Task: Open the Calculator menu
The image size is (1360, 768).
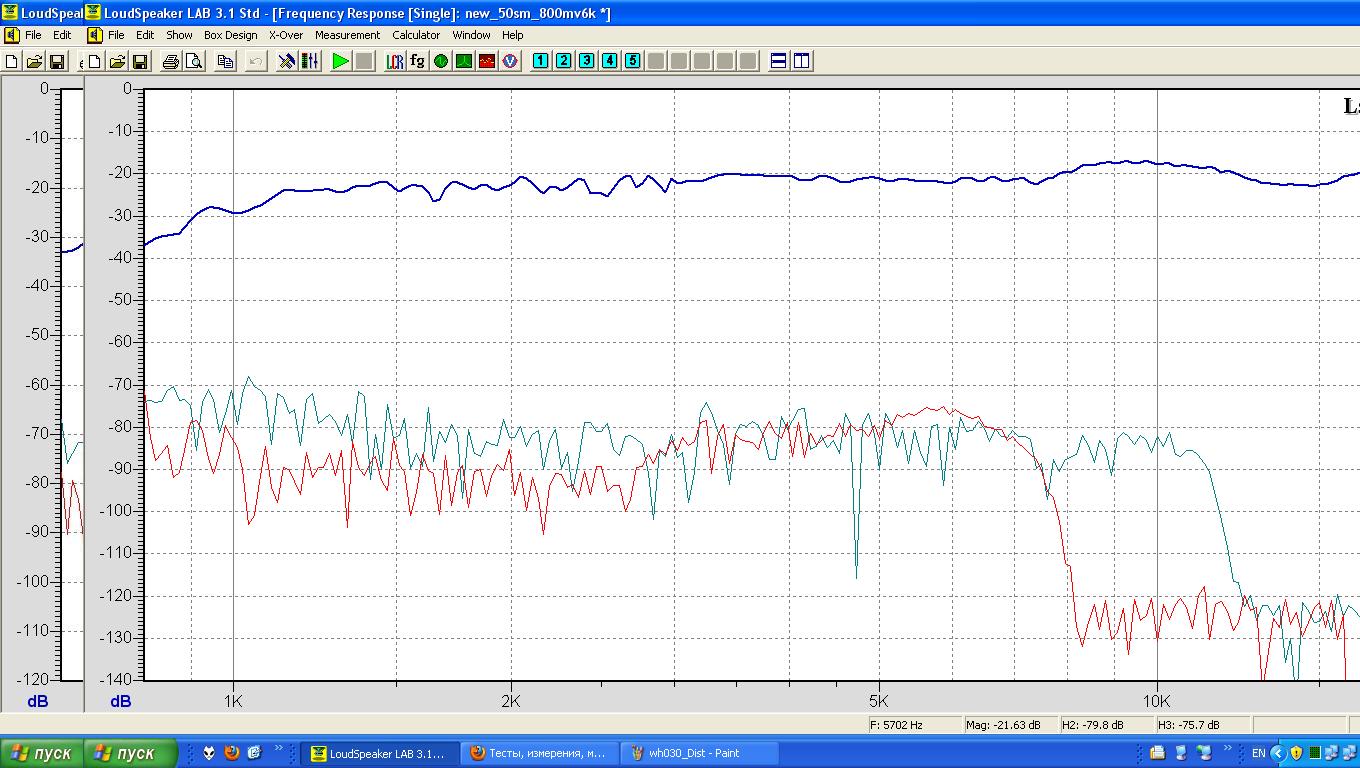Action: (x=416, y=35)
